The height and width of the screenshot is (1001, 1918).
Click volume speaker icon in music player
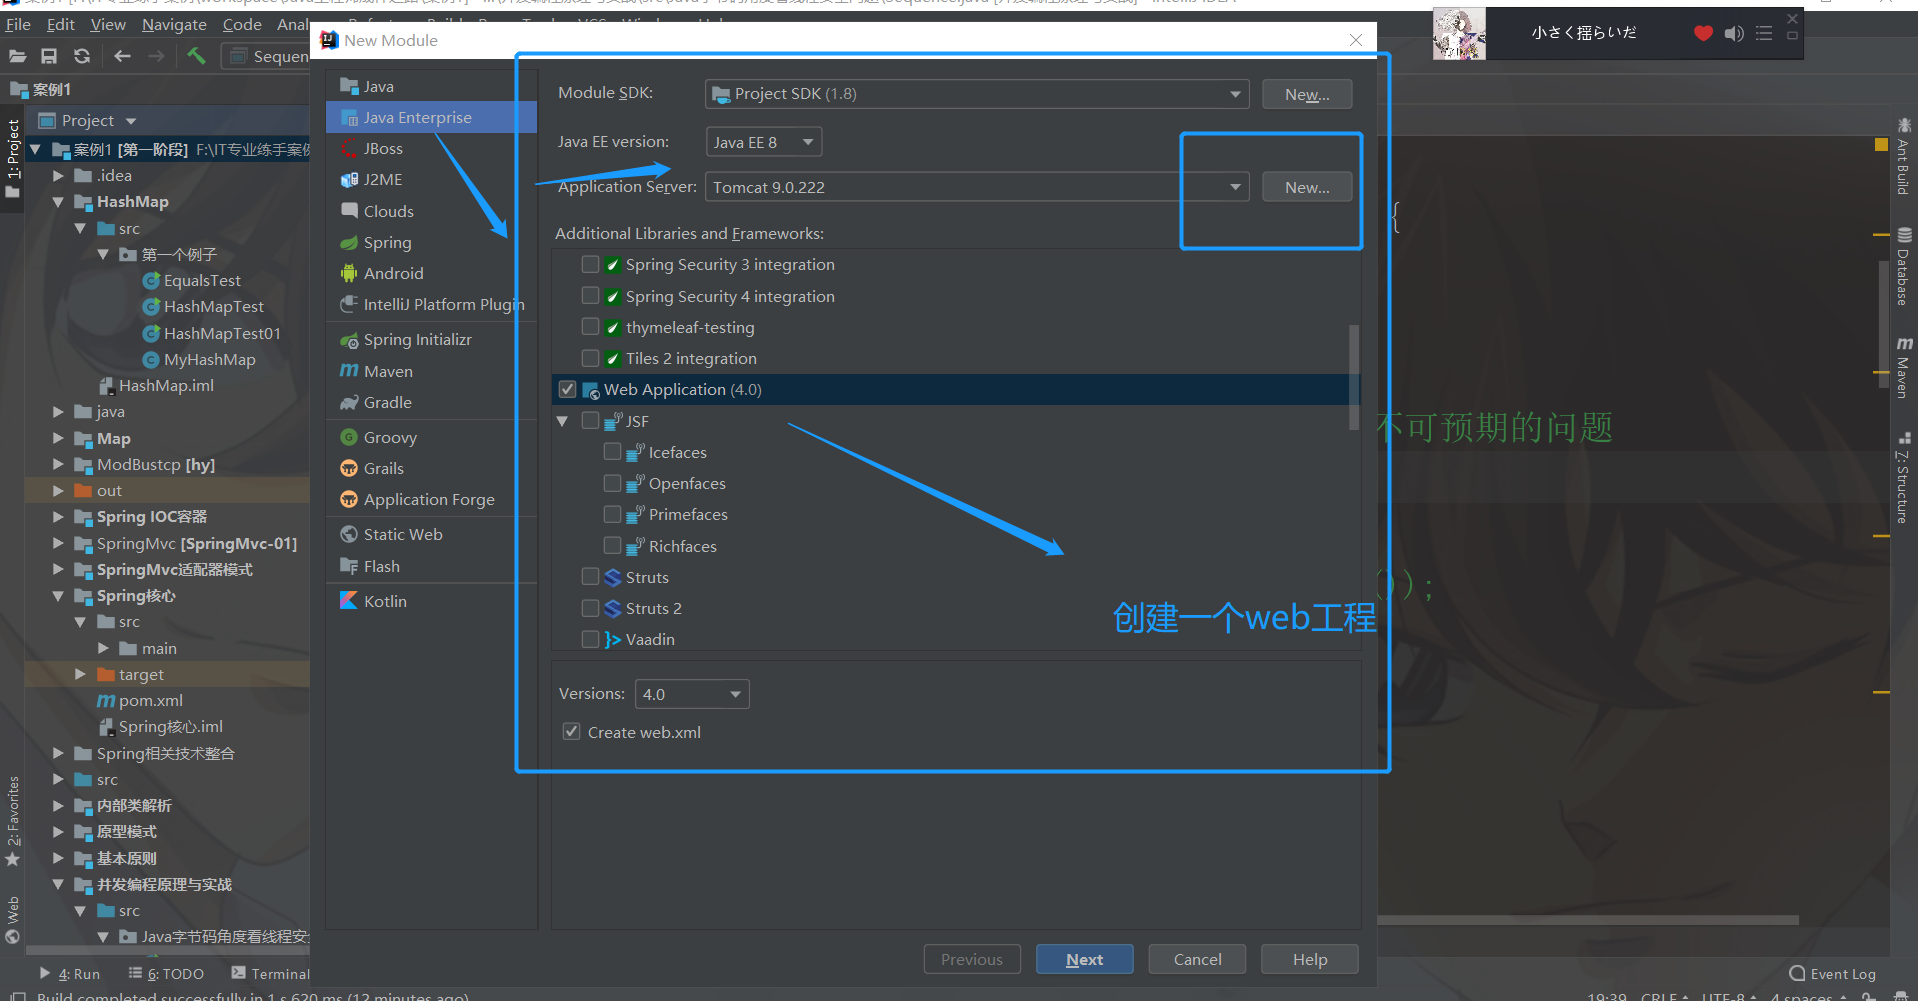[x=1734, y=33]
